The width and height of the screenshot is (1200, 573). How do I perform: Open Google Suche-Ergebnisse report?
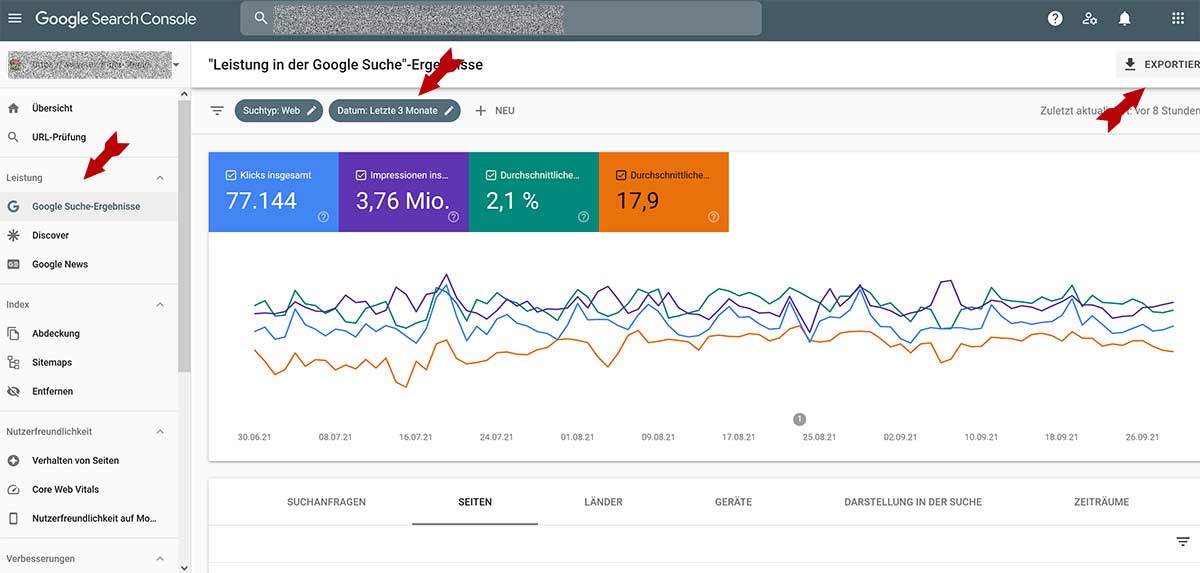tap(90, 206)
